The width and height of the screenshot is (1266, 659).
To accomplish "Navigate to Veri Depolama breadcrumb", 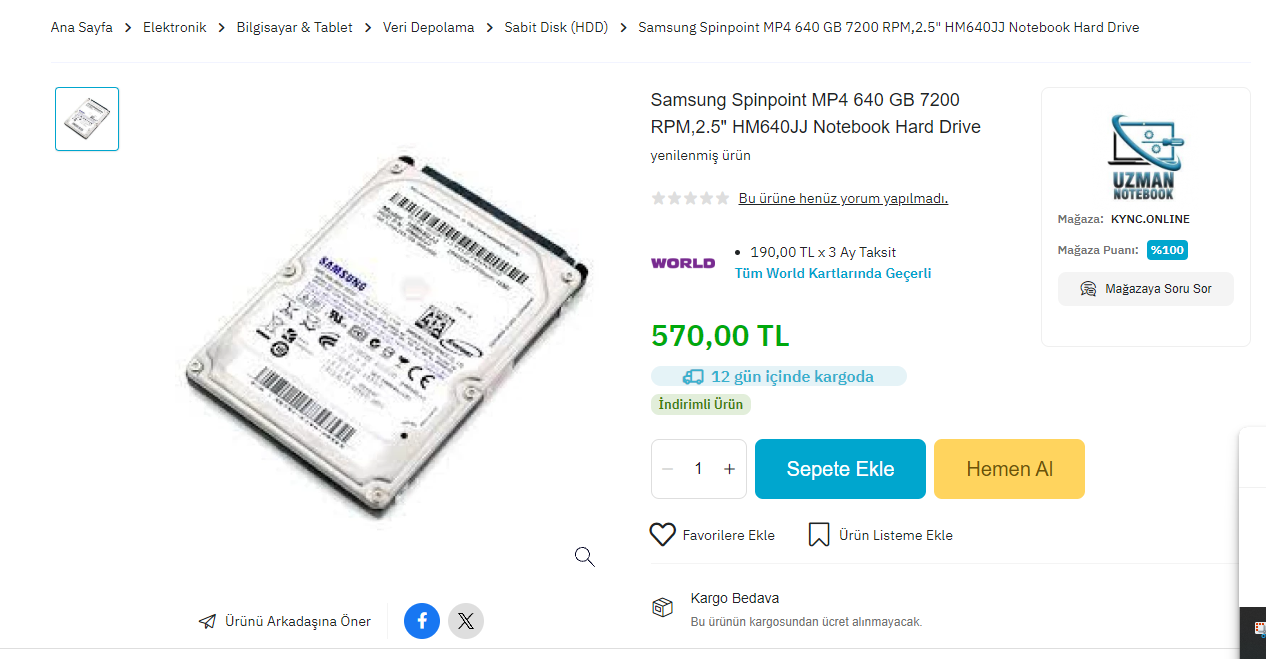I will pyautogui.click(x=428, y=28).
